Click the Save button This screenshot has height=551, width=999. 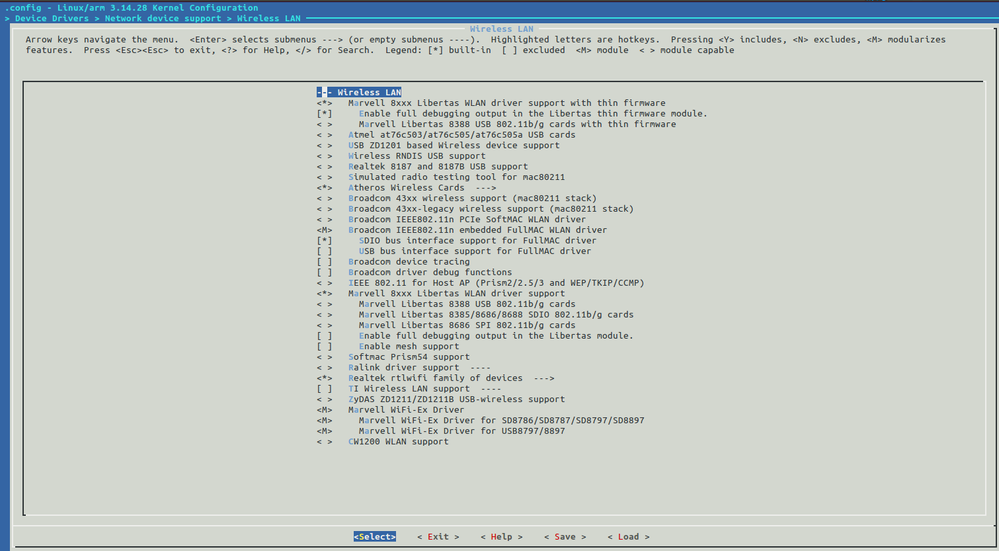pos(564,537)
